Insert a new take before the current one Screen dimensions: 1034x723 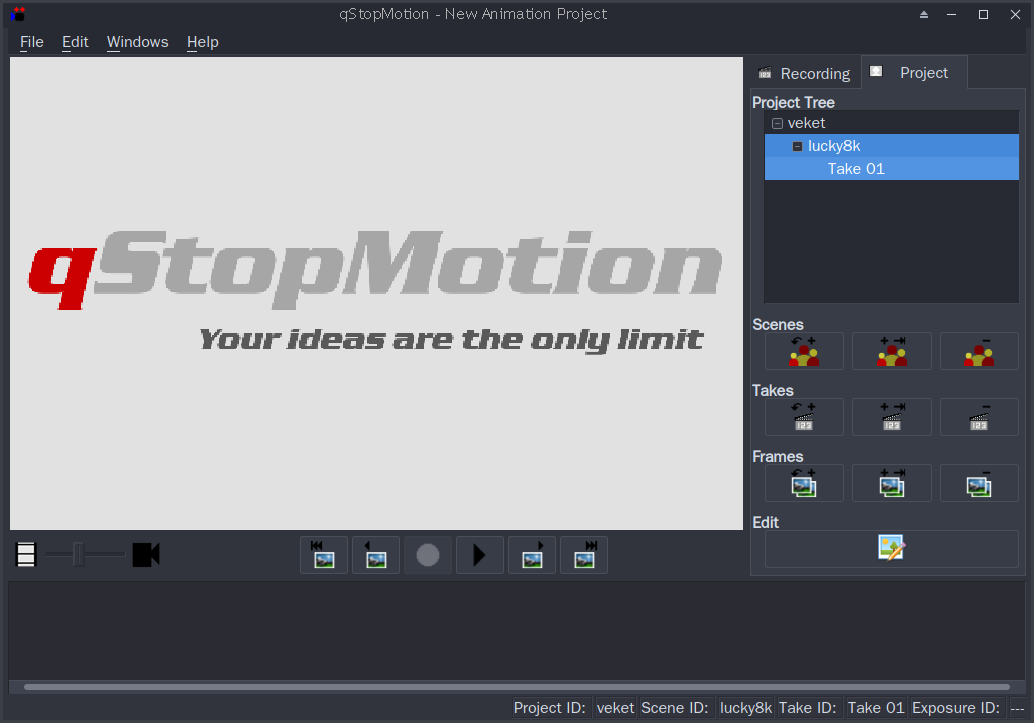point(804,417)
